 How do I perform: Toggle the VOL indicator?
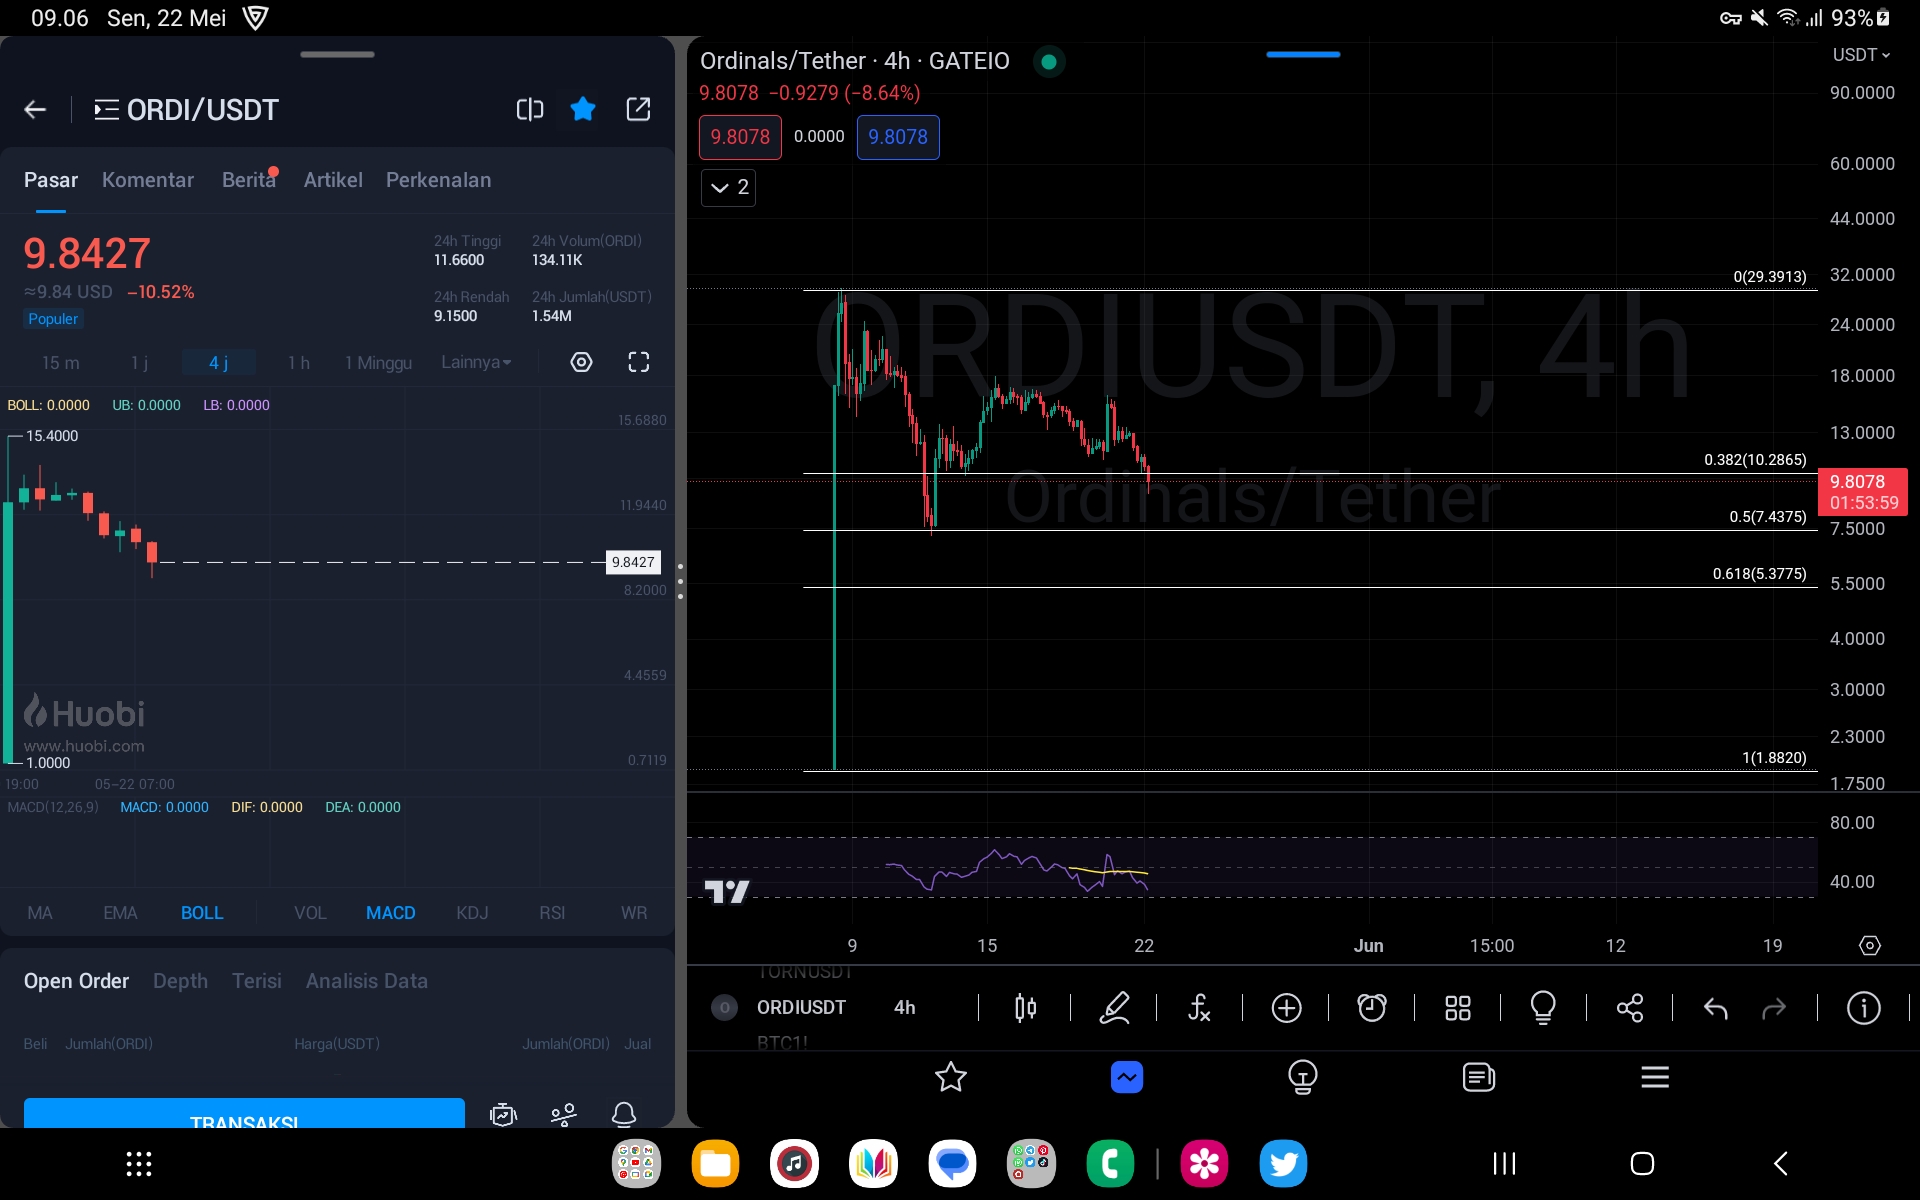[310, 913]
